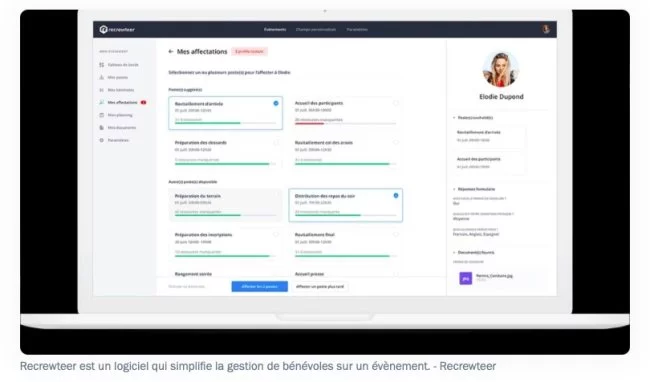650x382 pixels.
Task: Go back using arrow beside Mes affectations
Action: pos(171,51)
